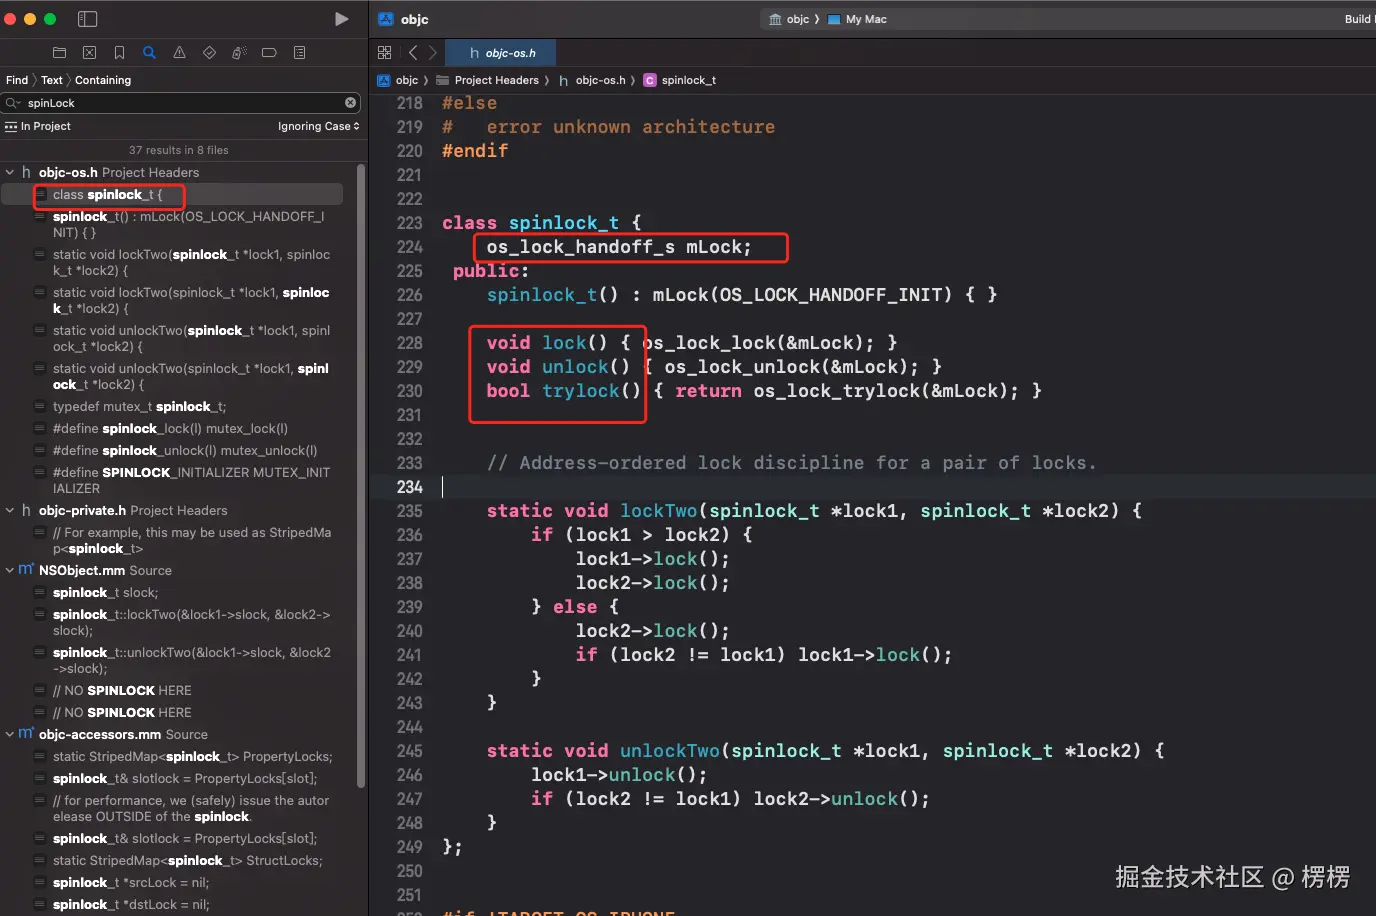This screenshot has width=1376, height=916.
Task: Run the project with play button
Action: click(341, 19)
